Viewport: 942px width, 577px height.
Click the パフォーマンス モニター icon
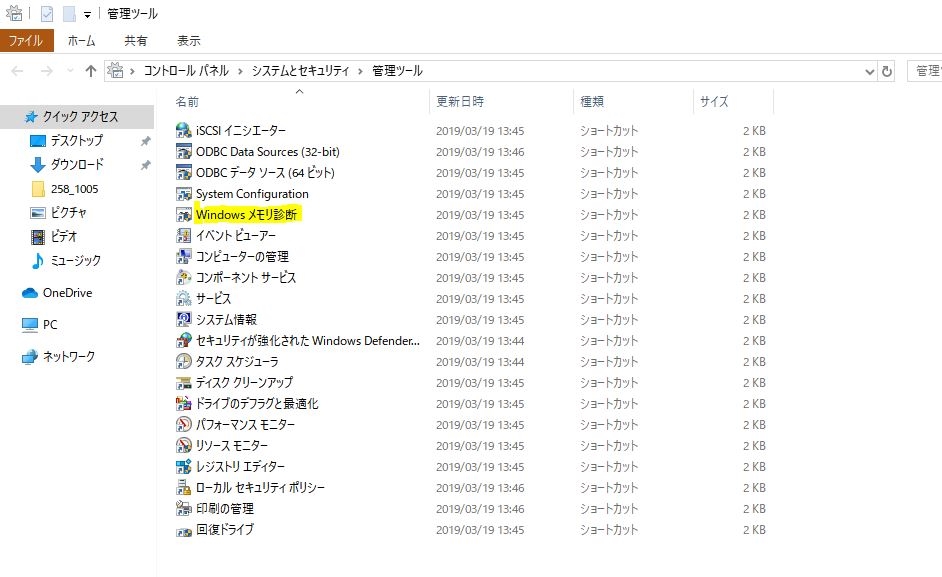tap(183, 424)
